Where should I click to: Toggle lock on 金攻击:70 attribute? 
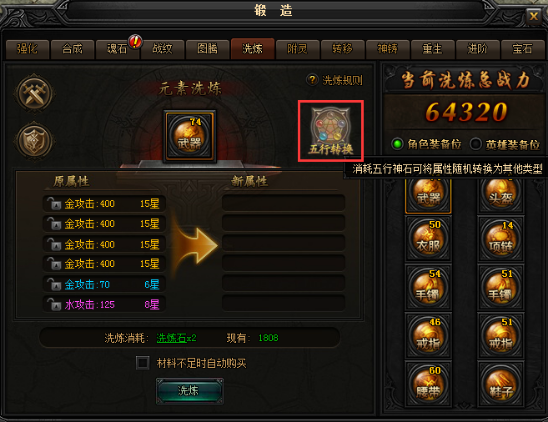coord(54,284)
